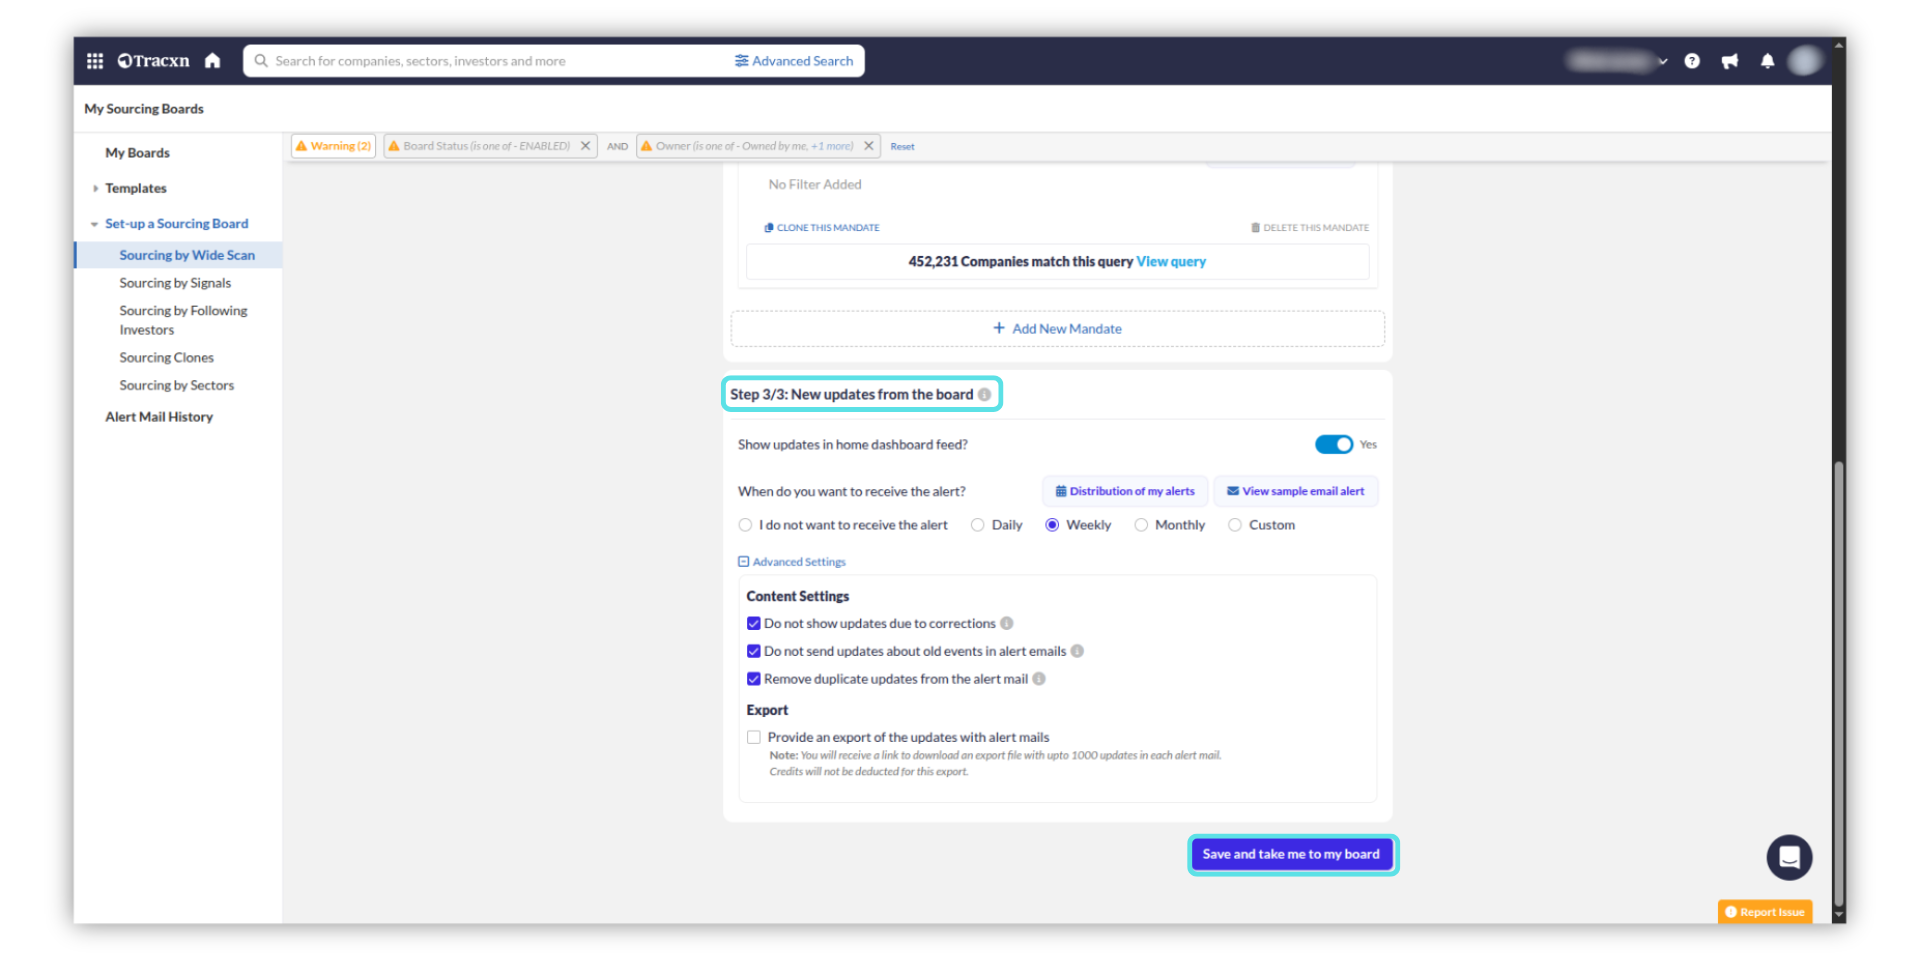Click the View query link

point(1171,262)
